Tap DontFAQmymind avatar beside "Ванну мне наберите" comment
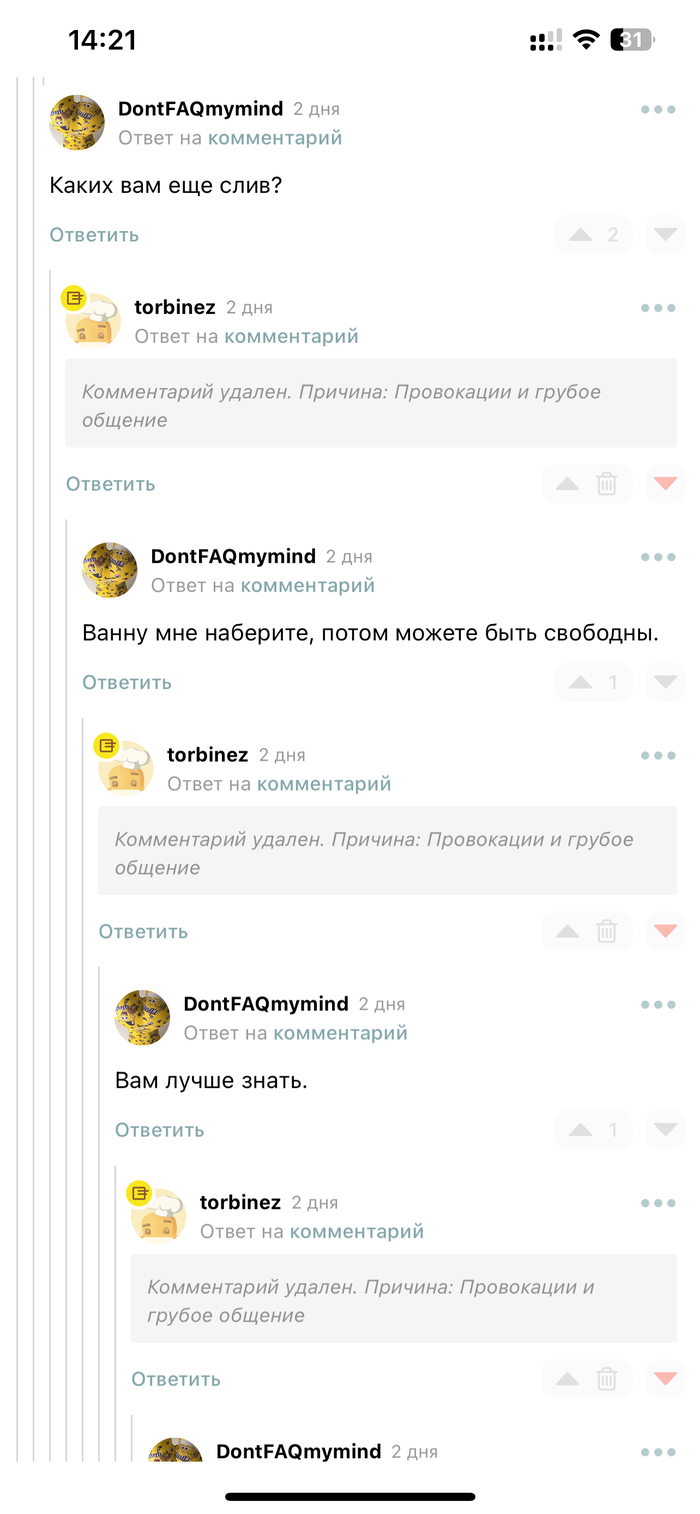Screen dimensions: 700x1514 (110, 570)
